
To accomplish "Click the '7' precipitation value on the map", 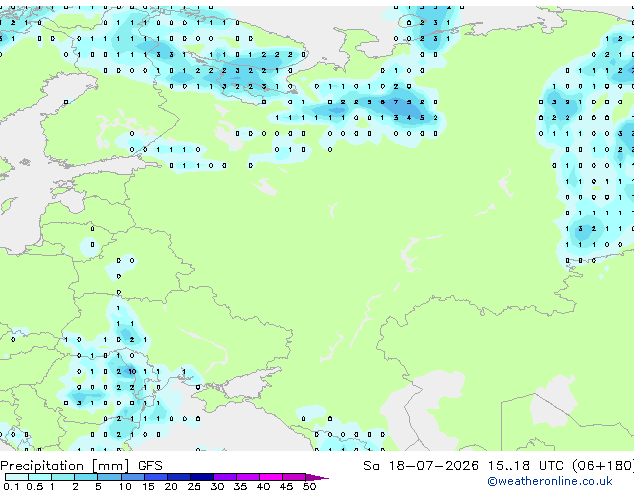I will tap(395, 102).
